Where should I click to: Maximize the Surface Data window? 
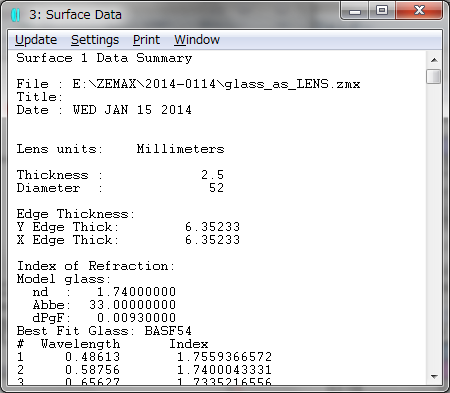[382, 10]
